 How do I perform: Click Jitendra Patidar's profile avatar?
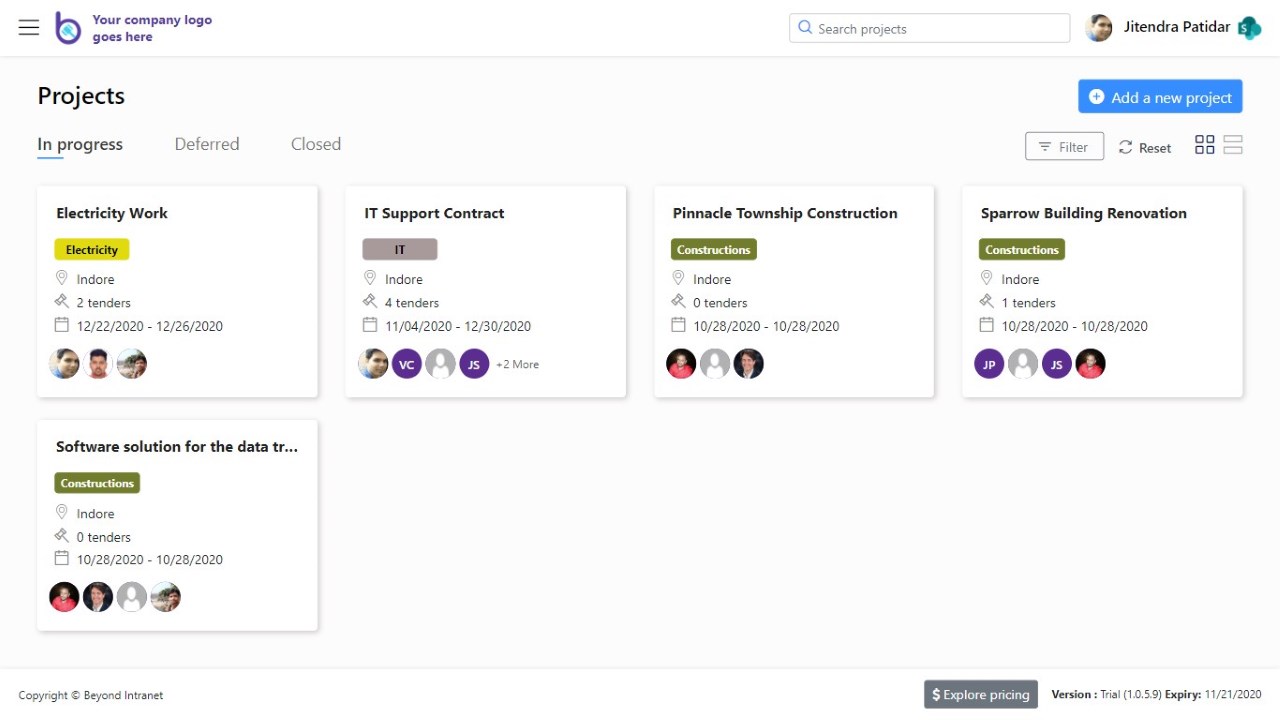pyautogui.click(x=1099, y=28)
